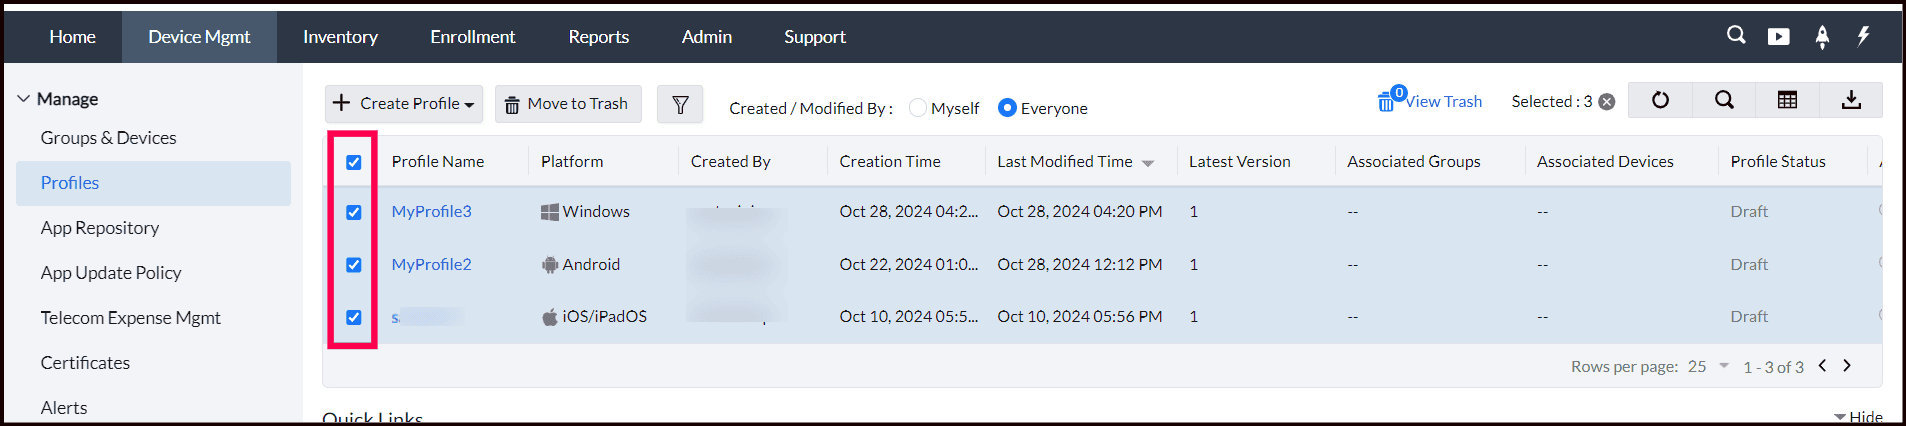This screenshot has width=1906, height=426.
Task: Clear selection using the X next to Selected
Action: pos(1607,102)
